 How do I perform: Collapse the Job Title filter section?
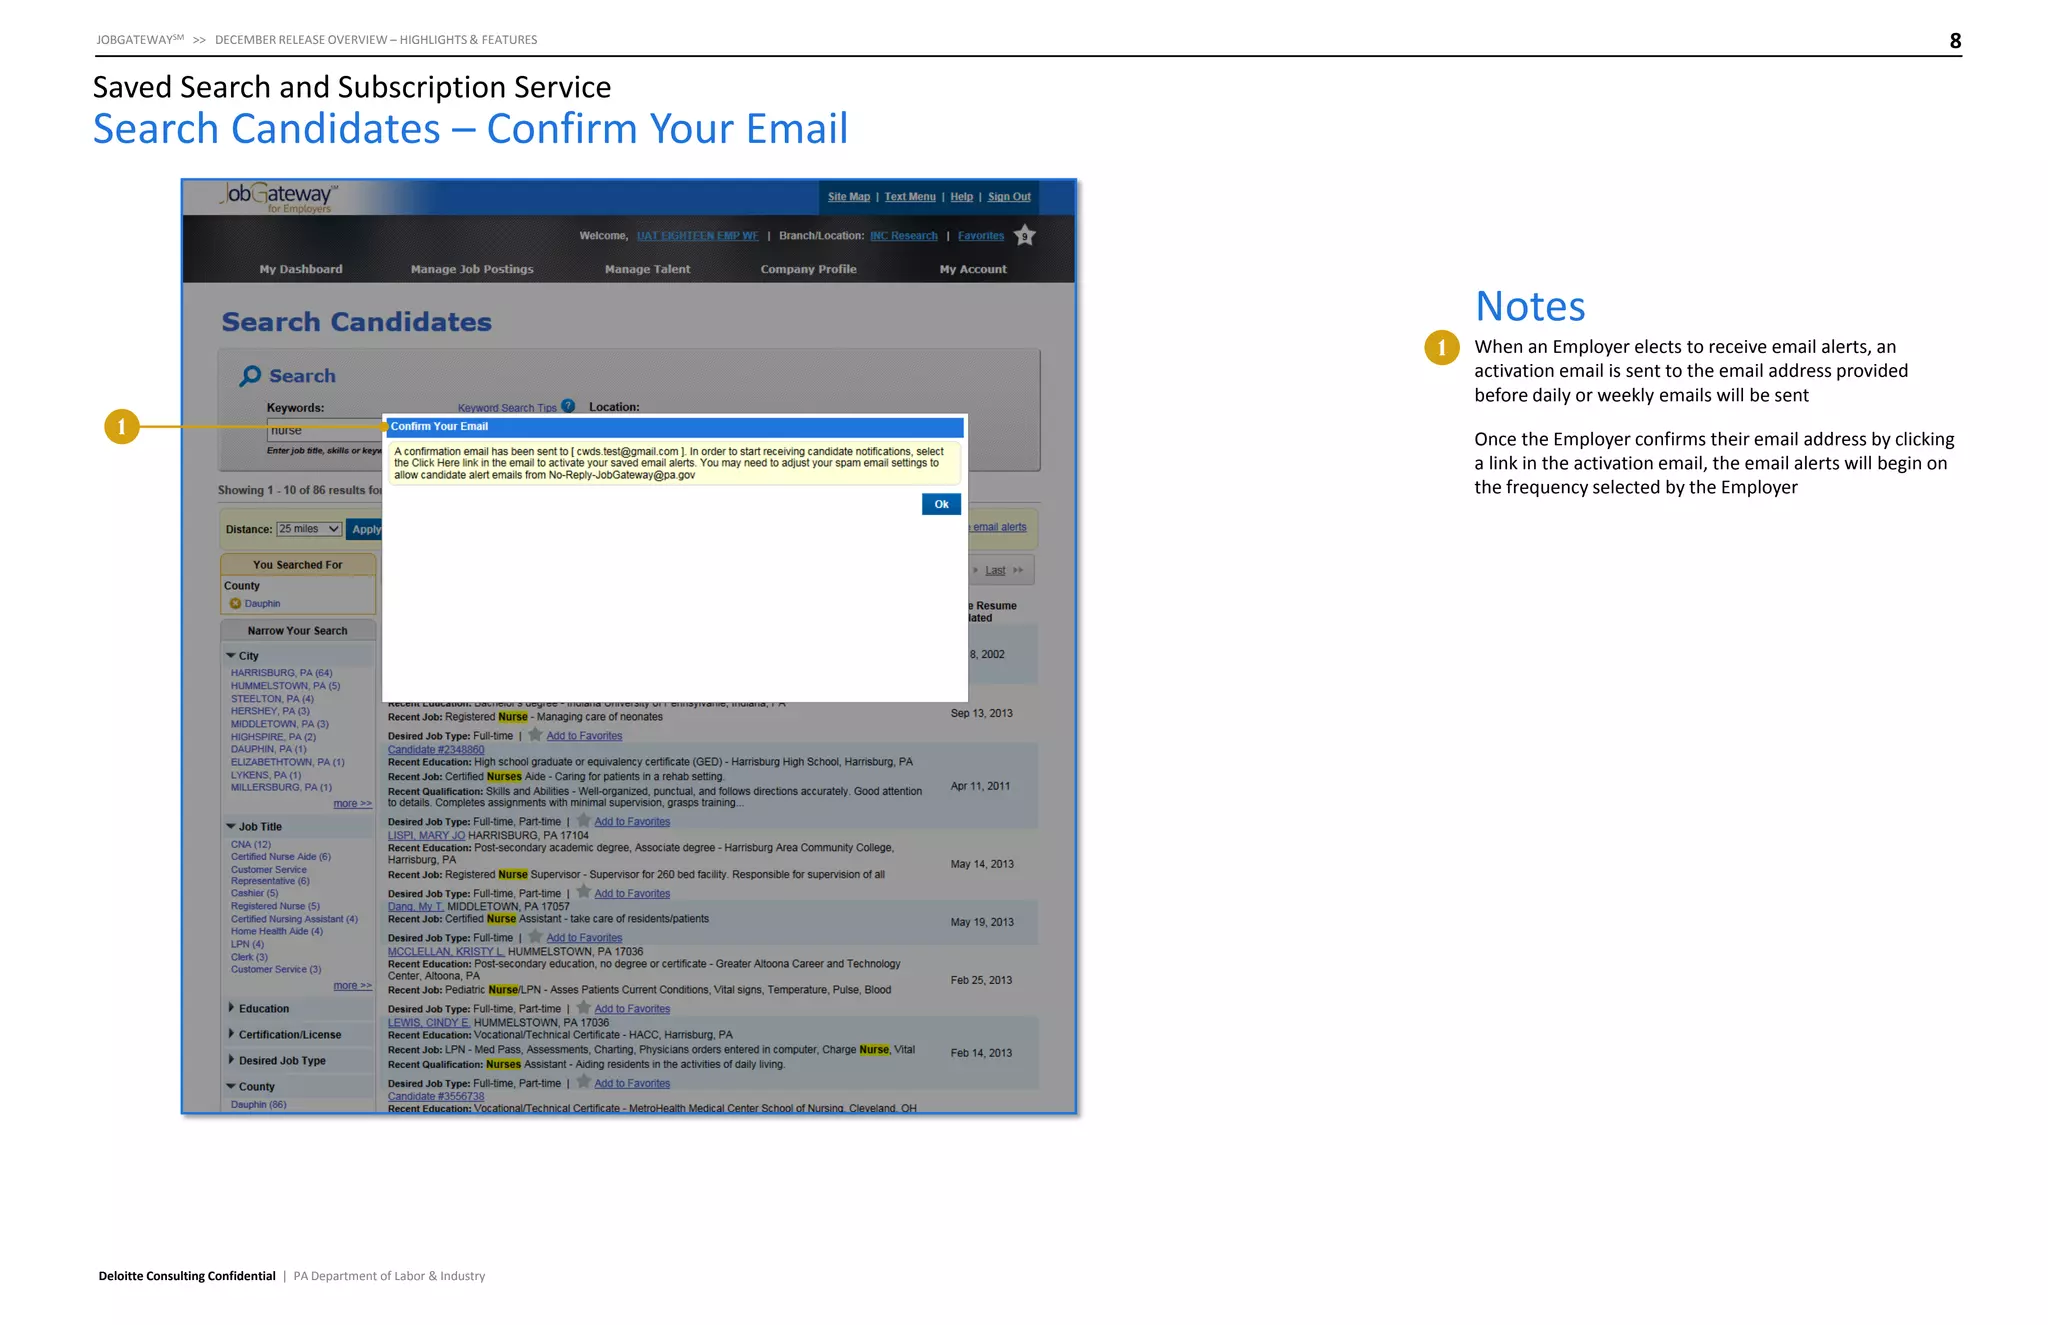coord(231,827)
